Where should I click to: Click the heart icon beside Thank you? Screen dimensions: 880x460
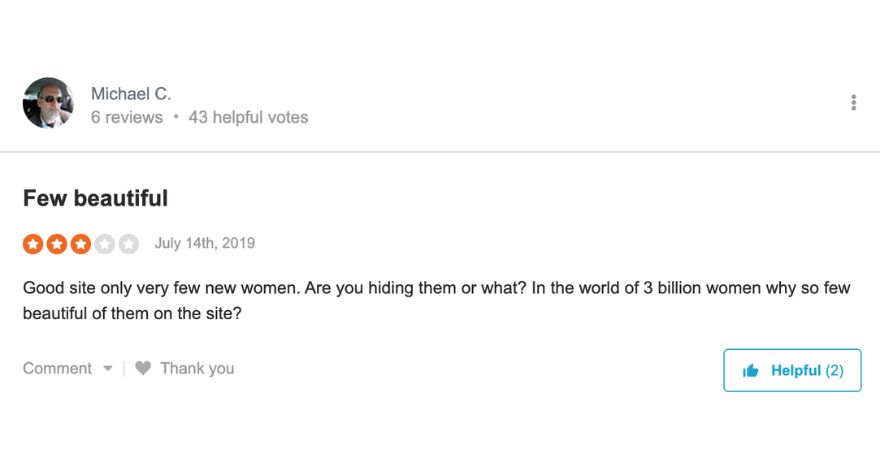click(143, 368)
